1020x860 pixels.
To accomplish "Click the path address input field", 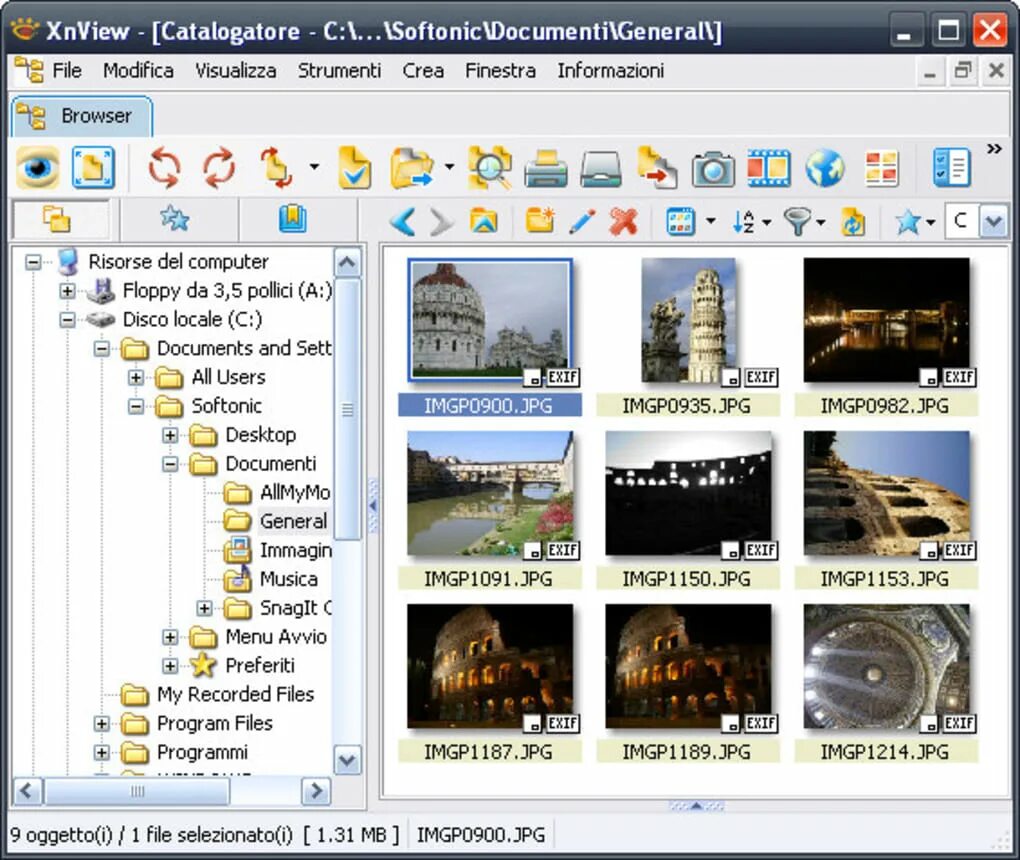I will (962, 222).
